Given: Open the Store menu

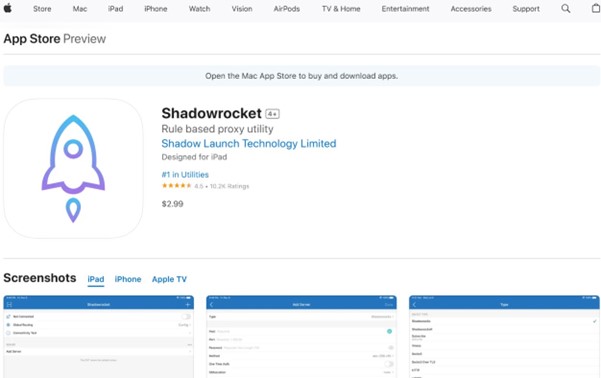Looking at the screenshot, I should tap(42, 8).
